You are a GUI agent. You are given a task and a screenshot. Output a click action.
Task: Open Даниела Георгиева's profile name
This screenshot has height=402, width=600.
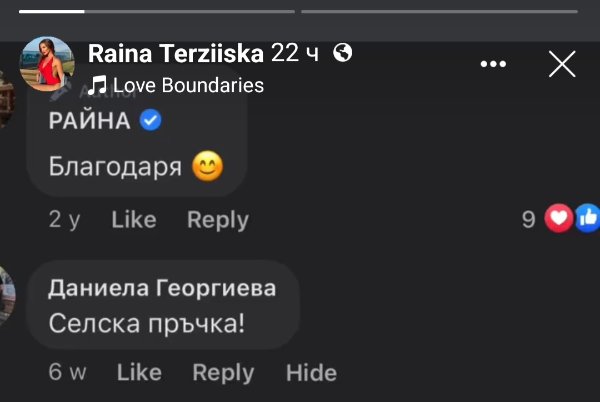(162, 289)
